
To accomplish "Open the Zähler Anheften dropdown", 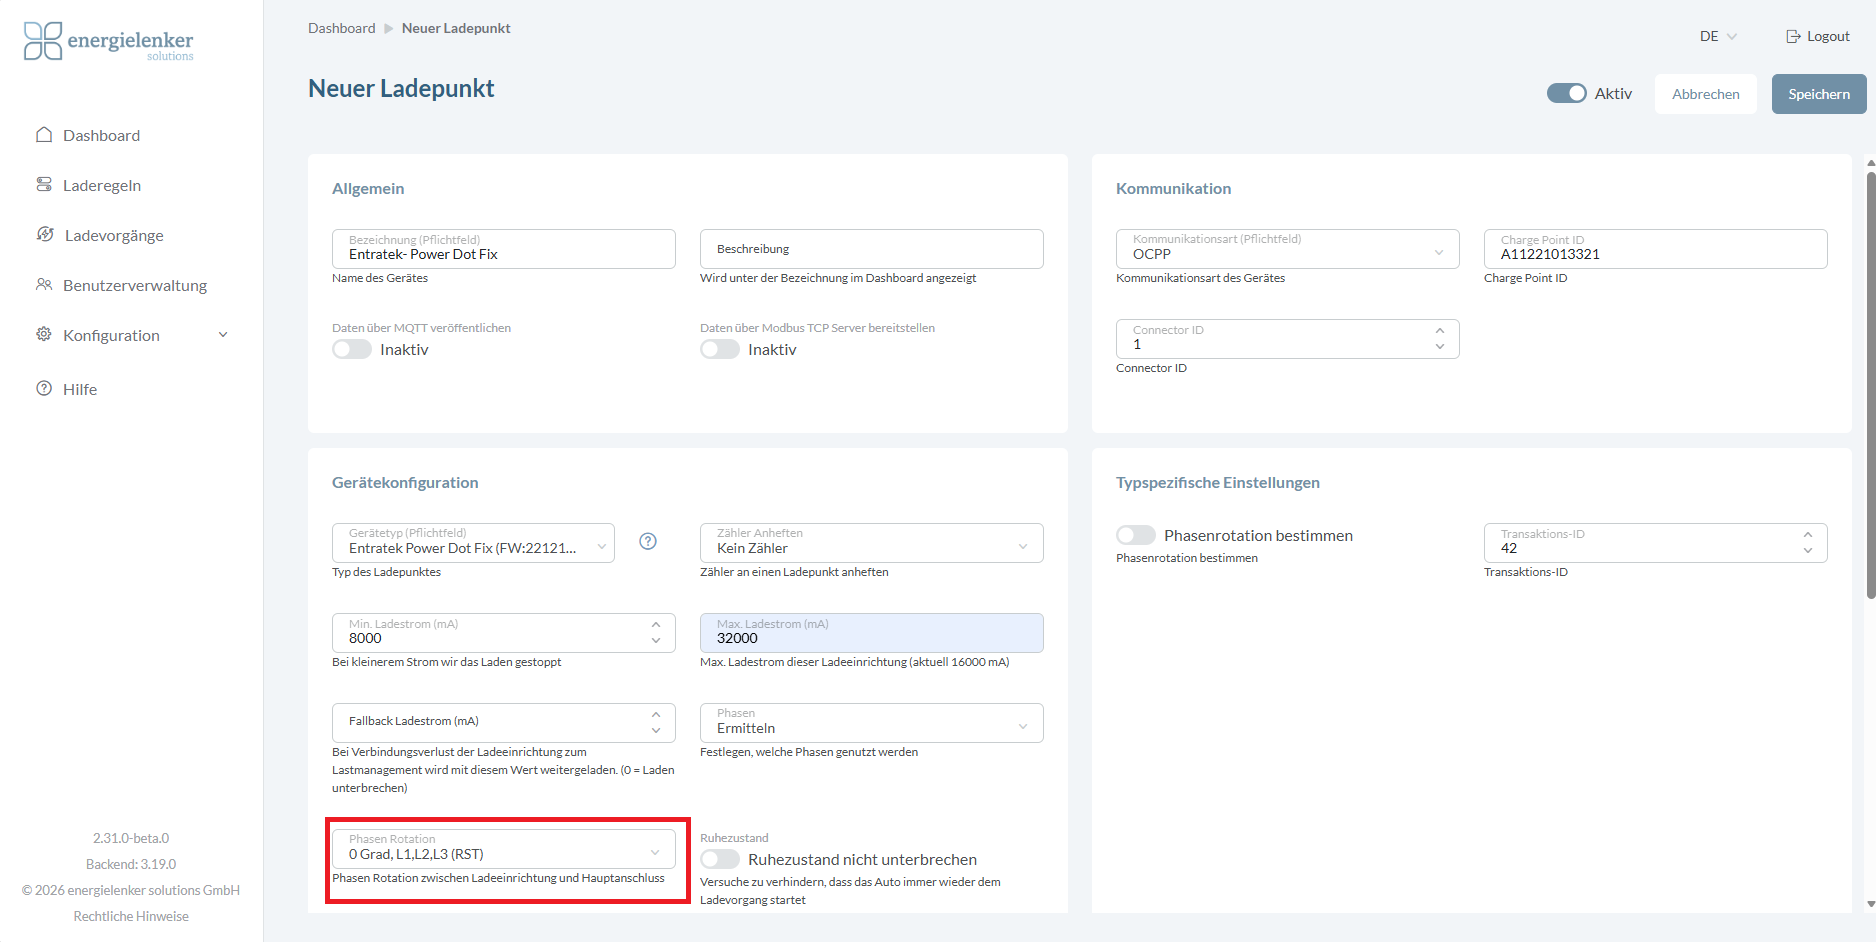I will tap(871, 543).
